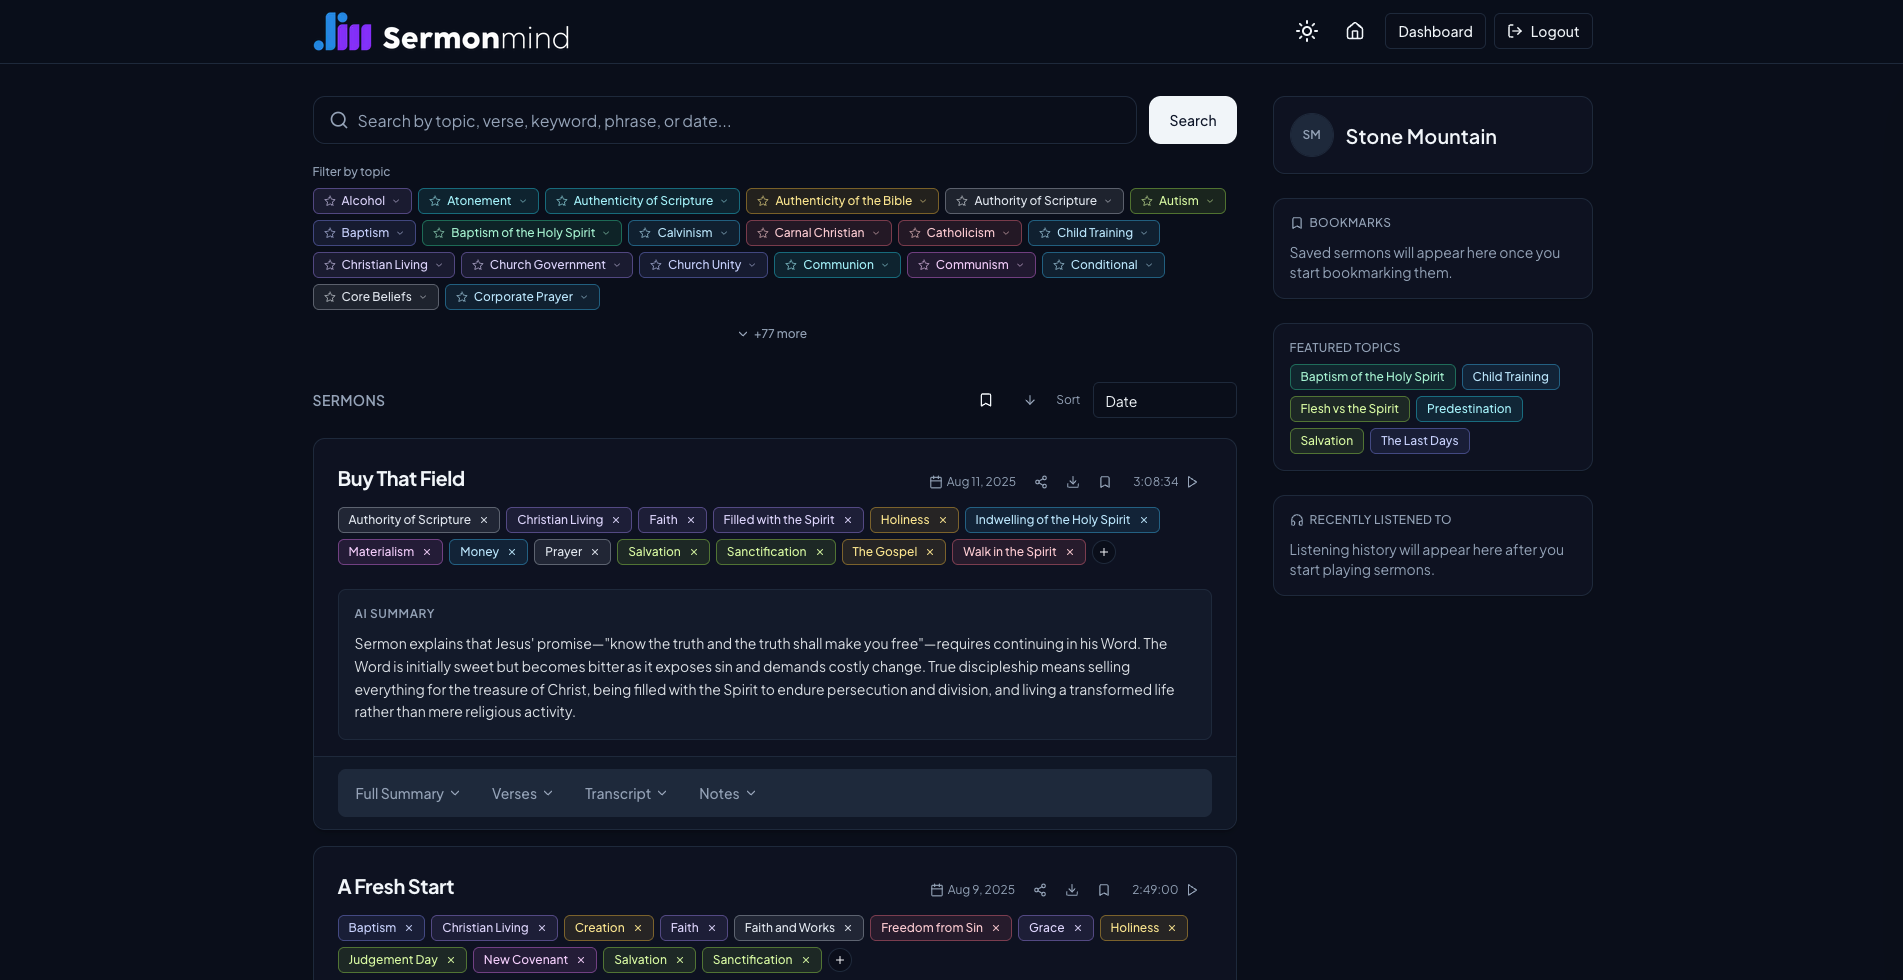
Task: Bookmark the Buy That Field sermon
Action: 1105,482
